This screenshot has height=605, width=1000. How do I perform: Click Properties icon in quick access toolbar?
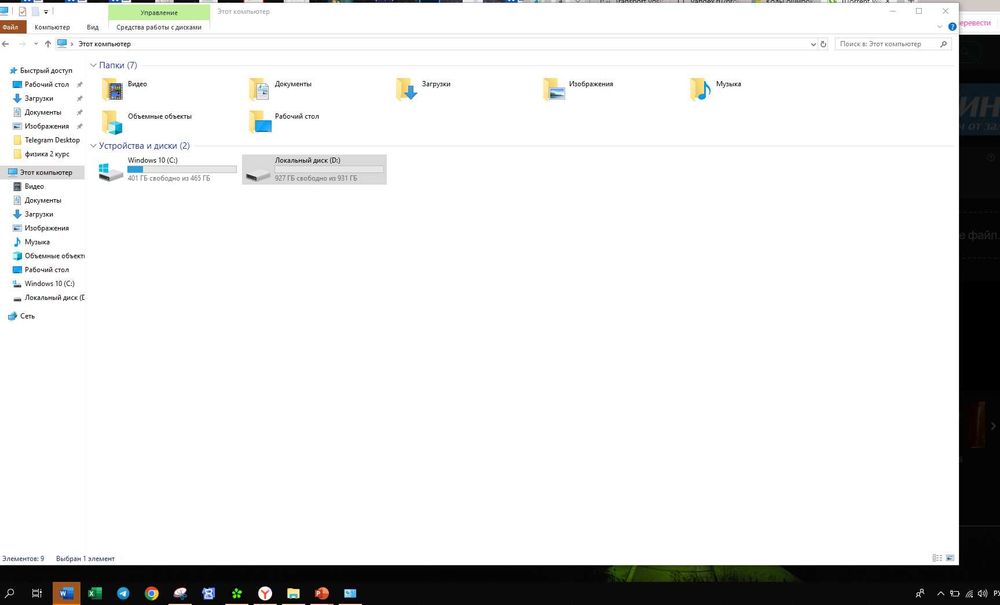pyautogui.click(x=22, y=11)
